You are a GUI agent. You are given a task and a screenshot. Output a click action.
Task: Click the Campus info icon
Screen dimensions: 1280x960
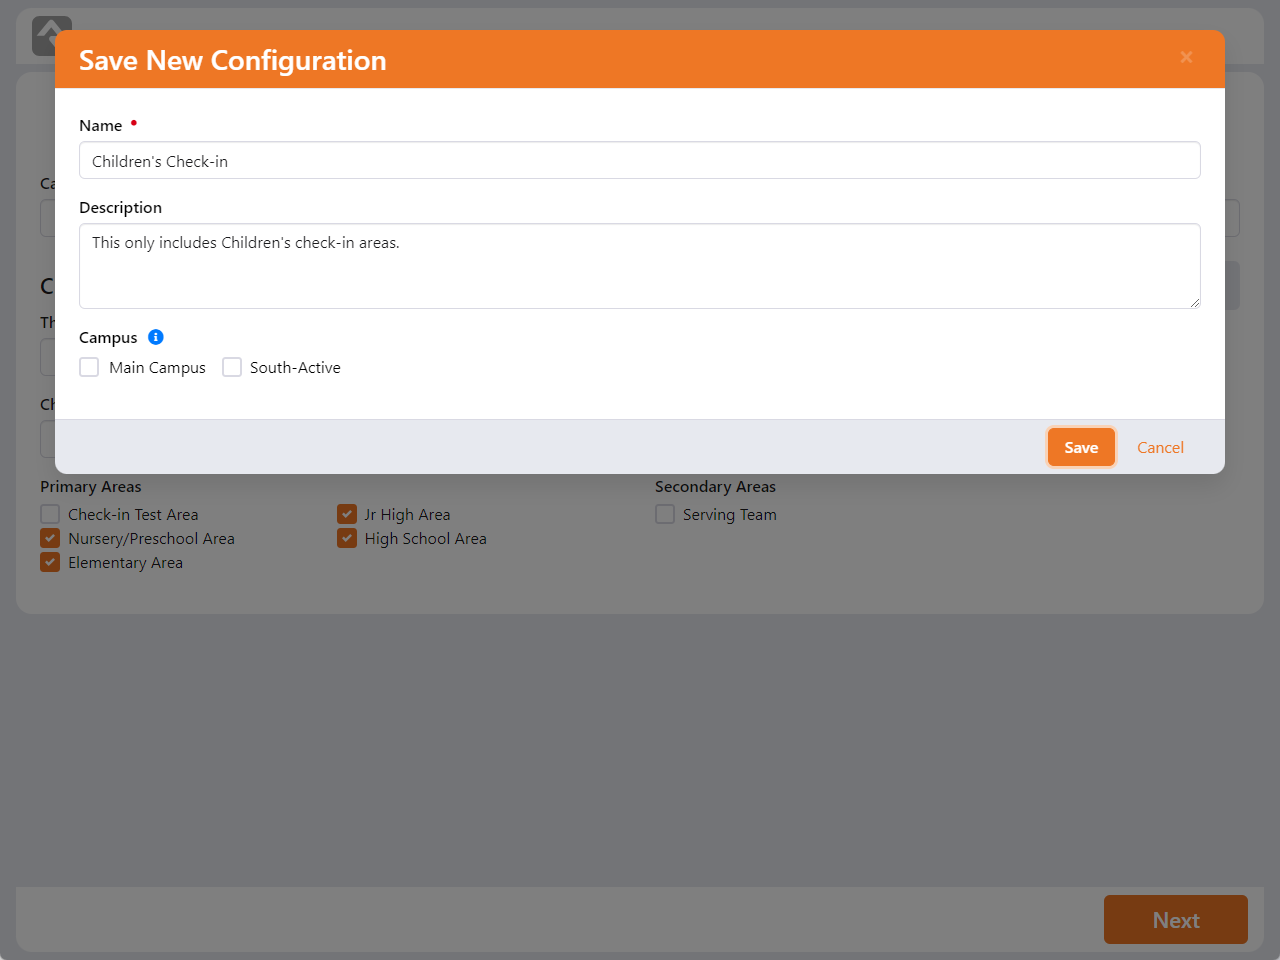click(156, 337)
